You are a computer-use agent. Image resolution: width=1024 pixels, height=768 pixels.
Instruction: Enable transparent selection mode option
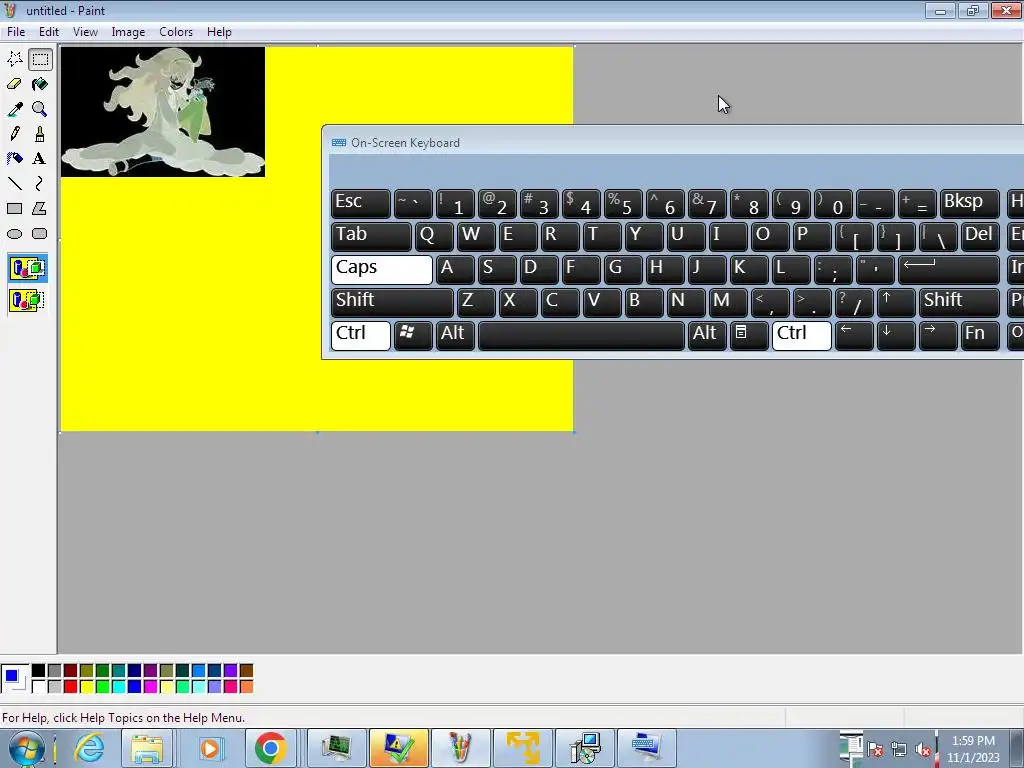[x=27, y=300]
